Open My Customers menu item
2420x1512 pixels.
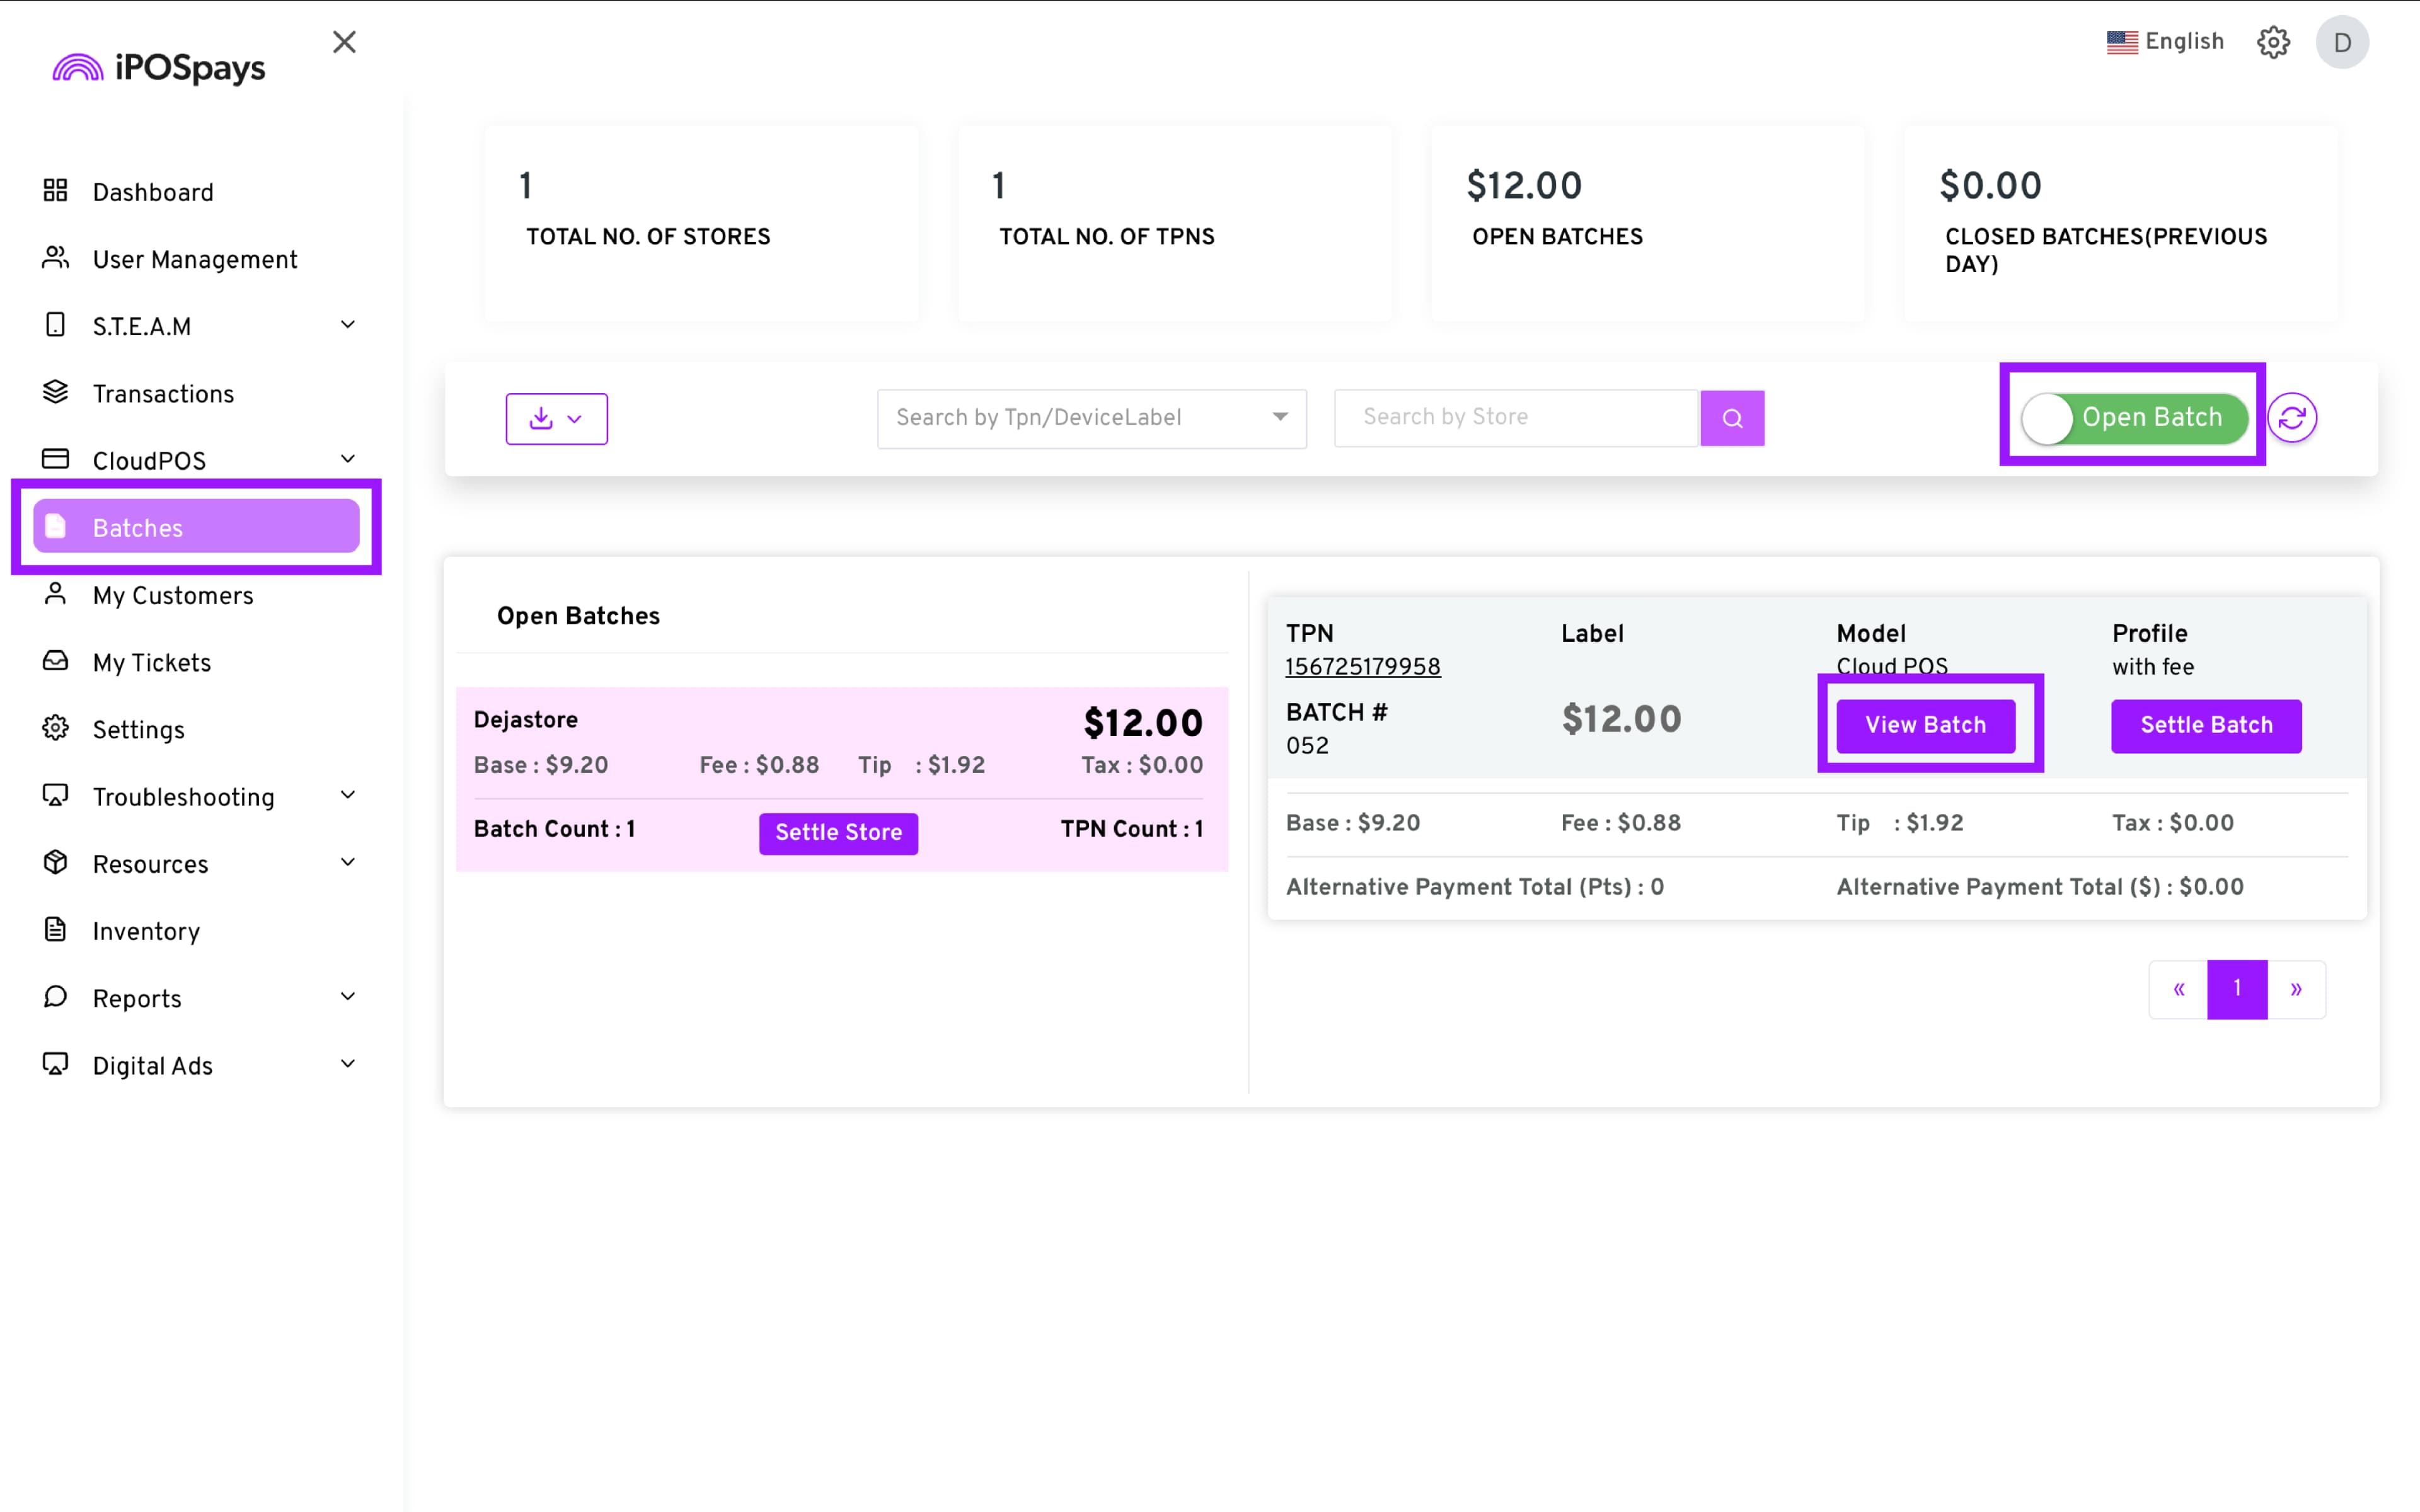[172, 595]
